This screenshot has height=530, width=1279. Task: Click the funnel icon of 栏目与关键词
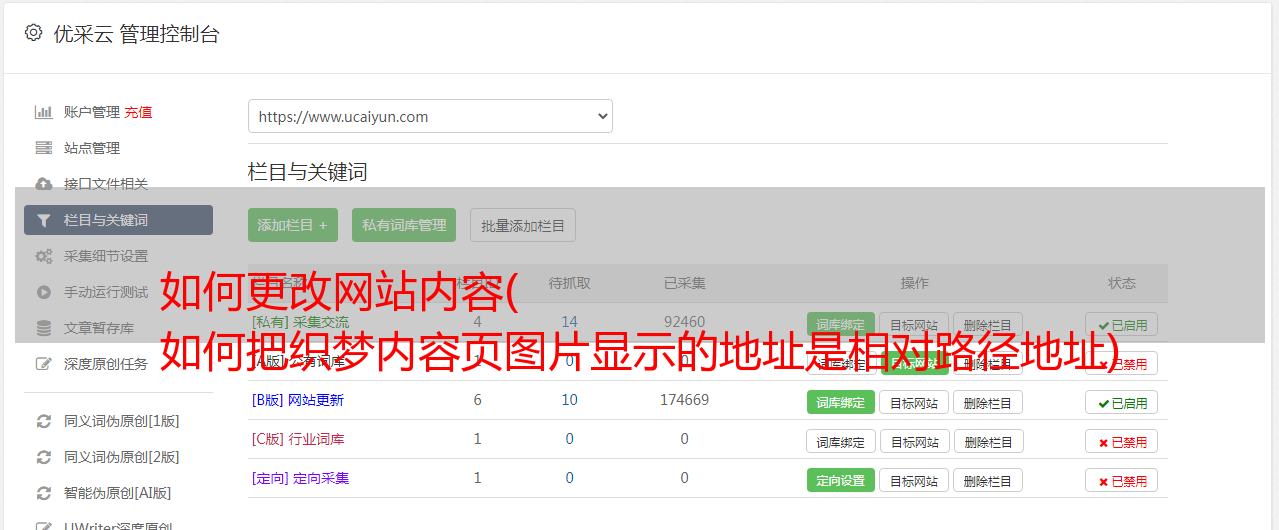click(x=43, y=220)
